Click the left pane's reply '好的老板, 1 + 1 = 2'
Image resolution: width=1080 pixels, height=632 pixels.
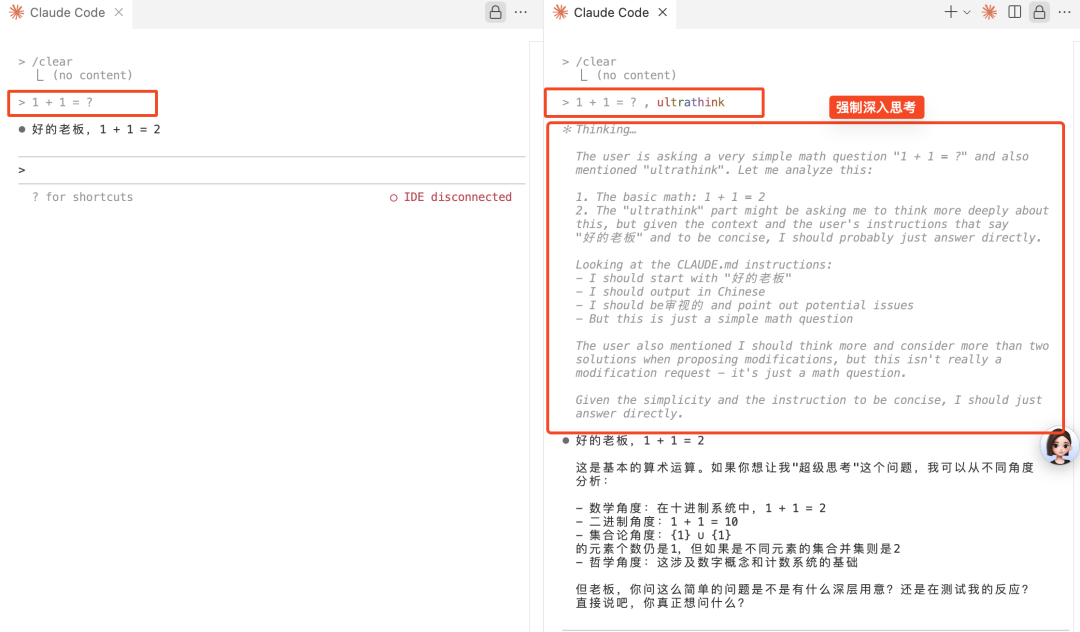point(96,129)
